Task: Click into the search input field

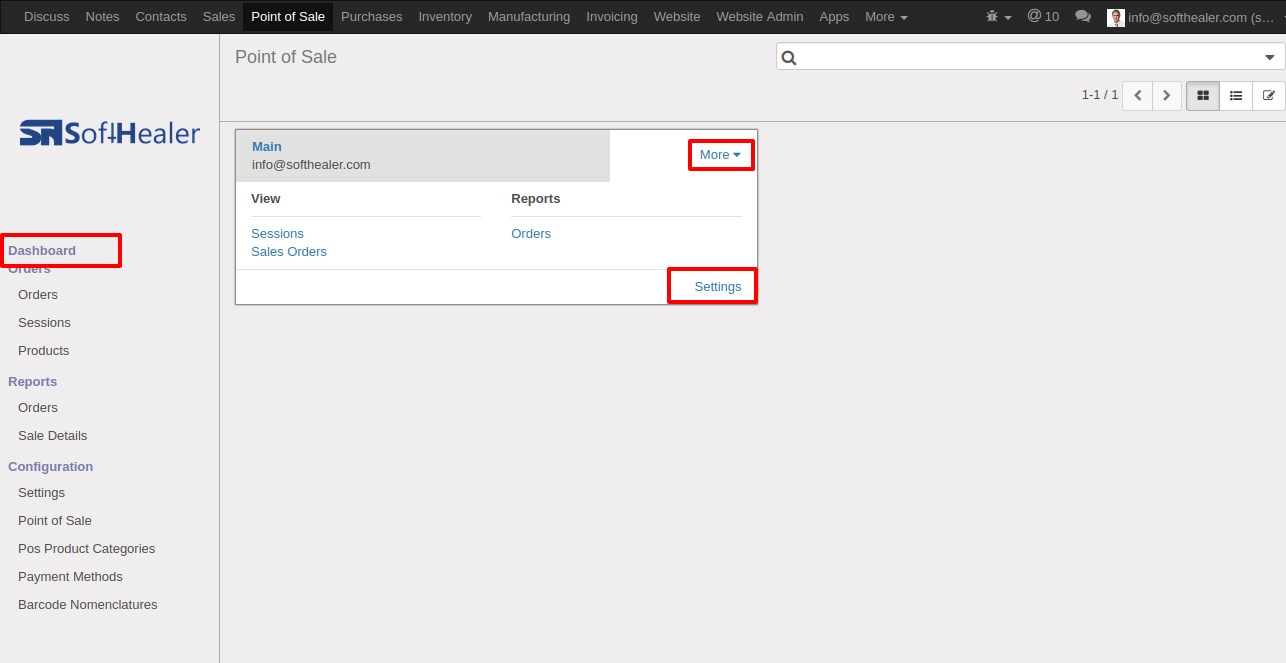Action: 1030,57
